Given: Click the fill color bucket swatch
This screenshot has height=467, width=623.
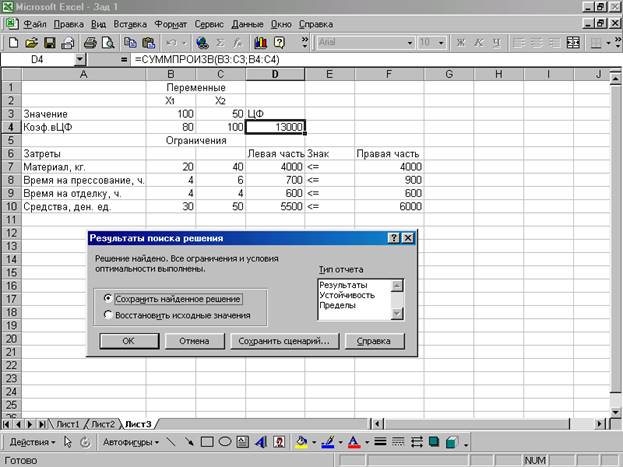Looking at the screenshot, I should [x=300, y=441].
